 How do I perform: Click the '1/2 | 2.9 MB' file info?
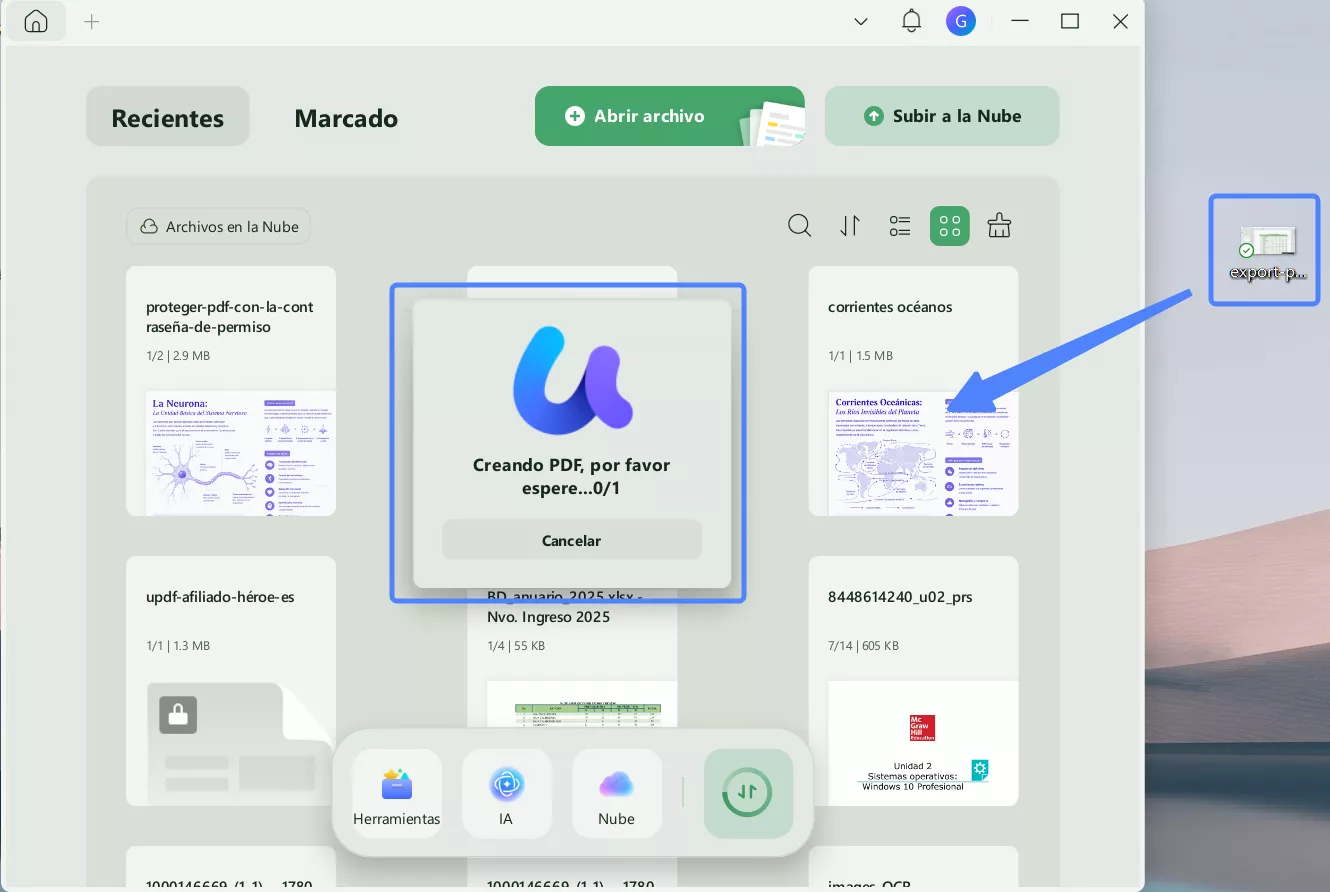coord(178,356)
